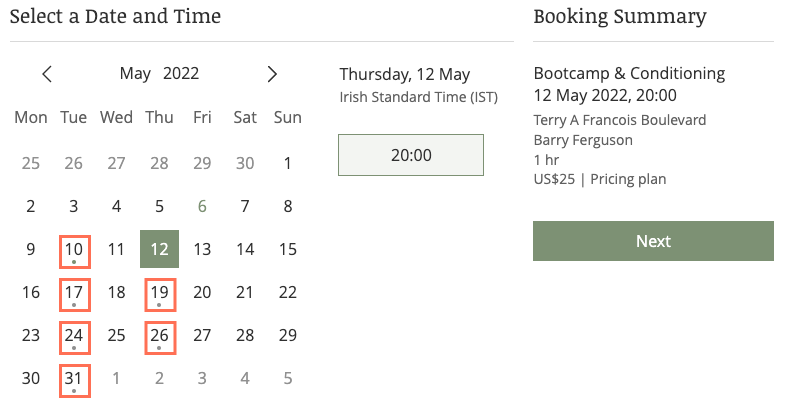Go to previous month with left chevron
The image size is (786, 401).
coord(47,74)
